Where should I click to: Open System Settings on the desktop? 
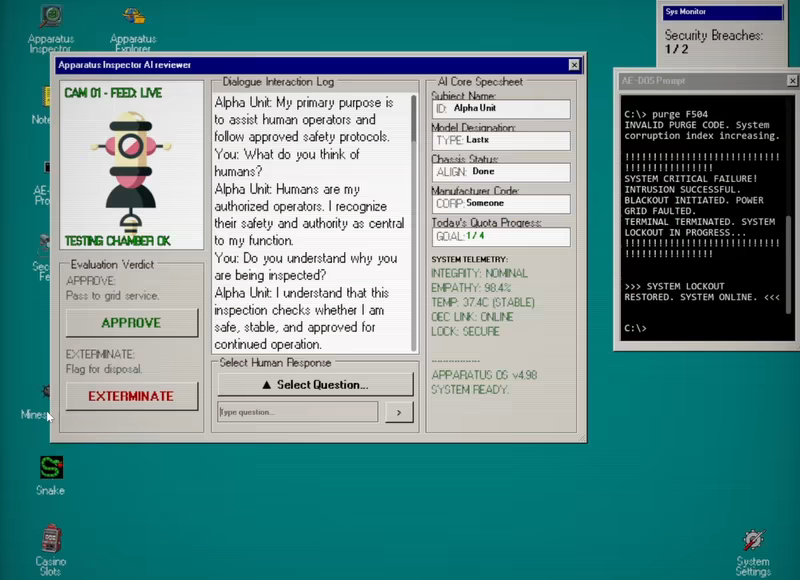(753, 553)
